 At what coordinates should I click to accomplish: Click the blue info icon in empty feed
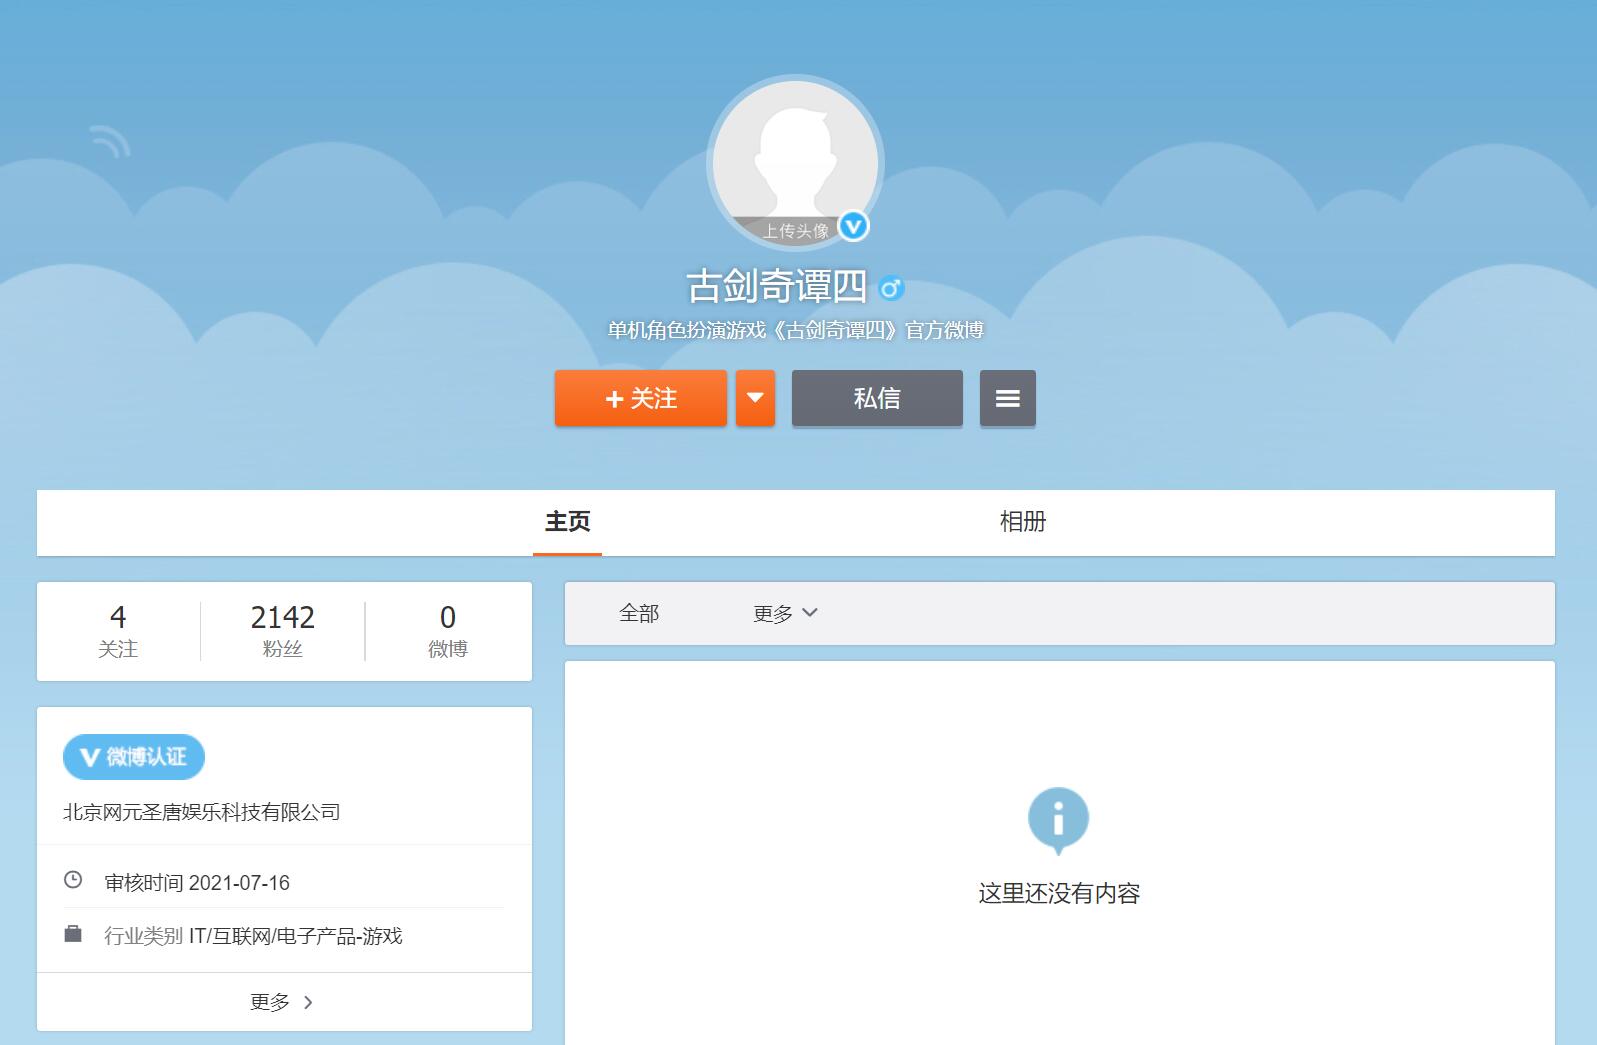click(x=1058, y=819)
